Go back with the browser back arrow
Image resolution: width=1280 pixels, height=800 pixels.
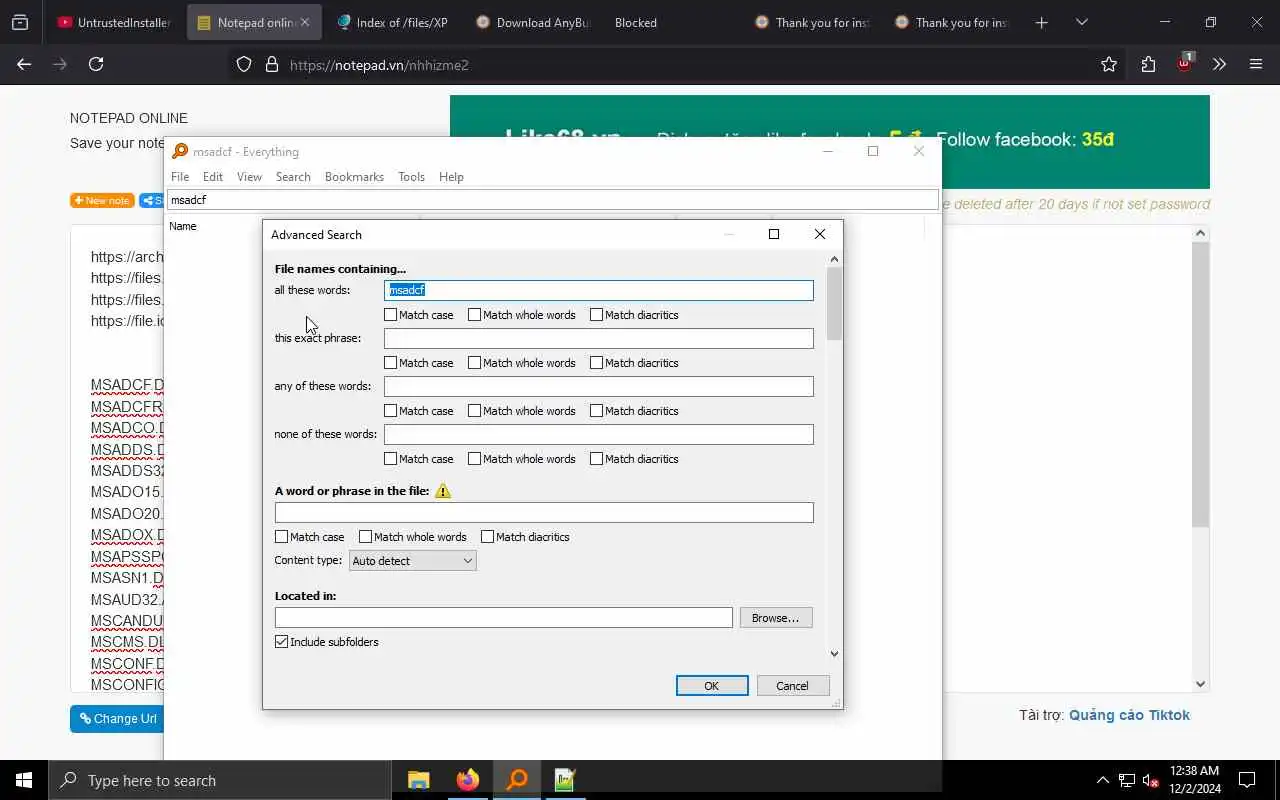click(24, 64)
